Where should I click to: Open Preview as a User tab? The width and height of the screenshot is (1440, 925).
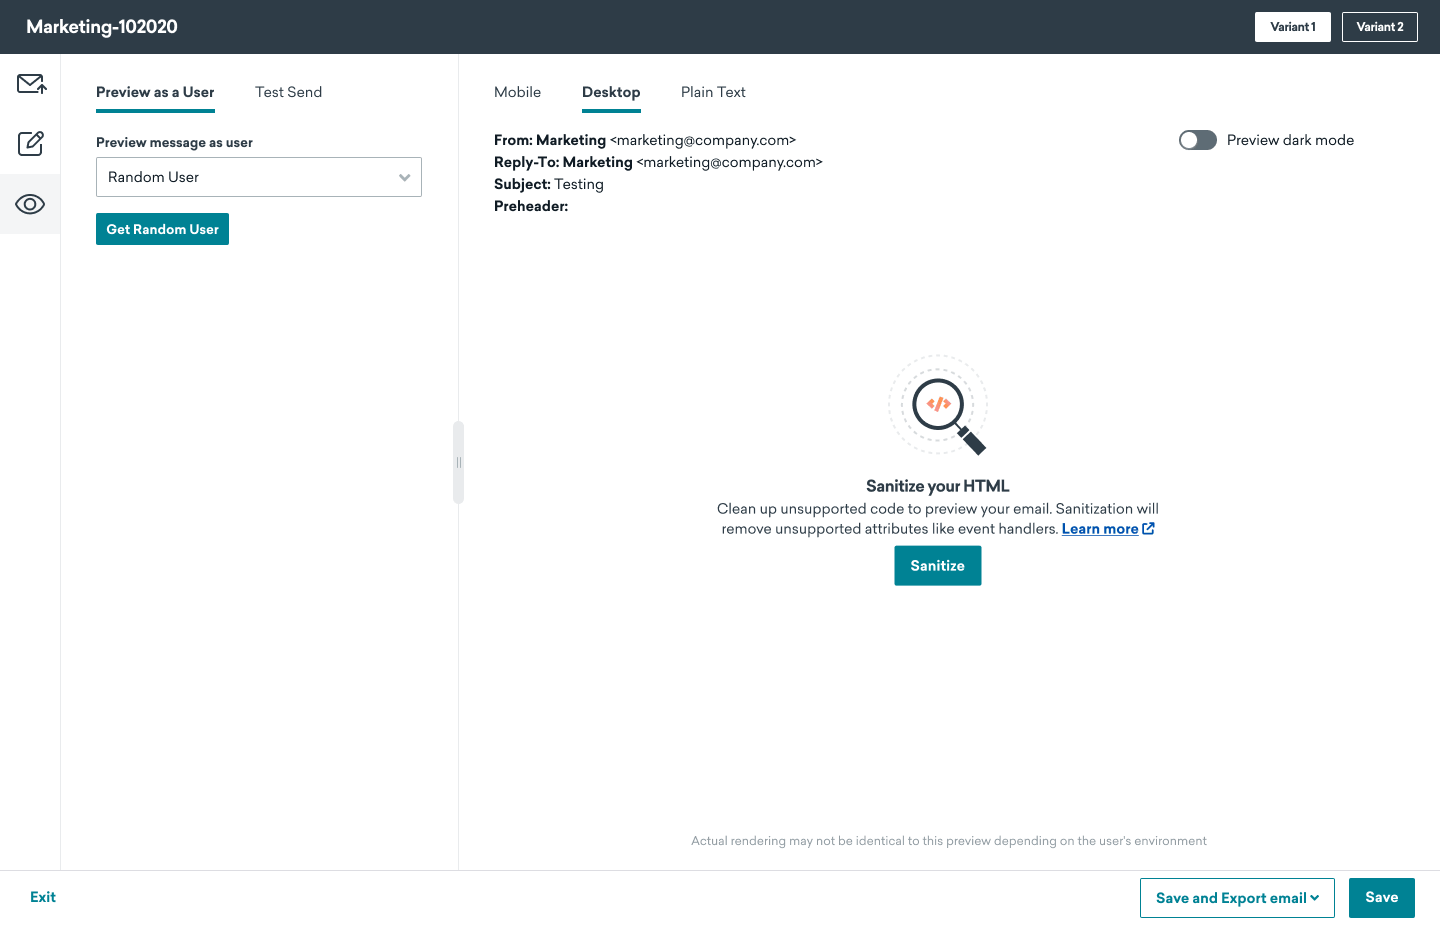[155, 92]
